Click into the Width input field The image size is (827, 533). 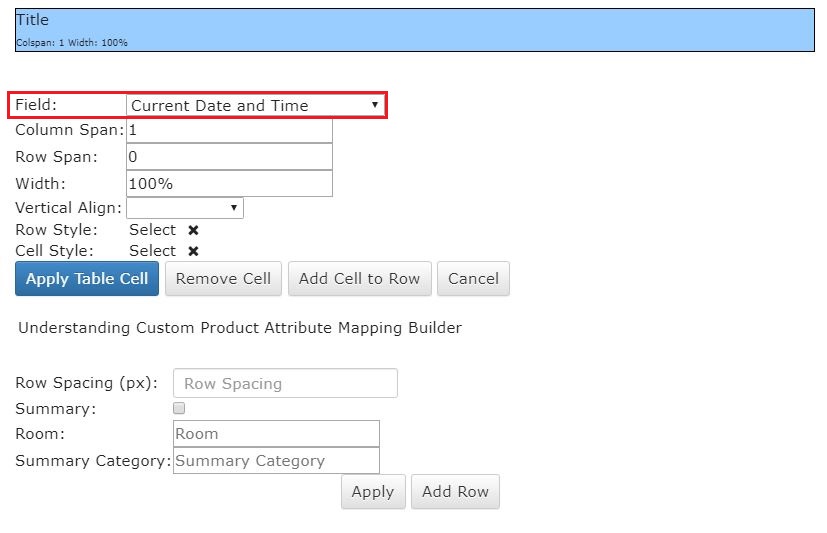pos(229,183)
